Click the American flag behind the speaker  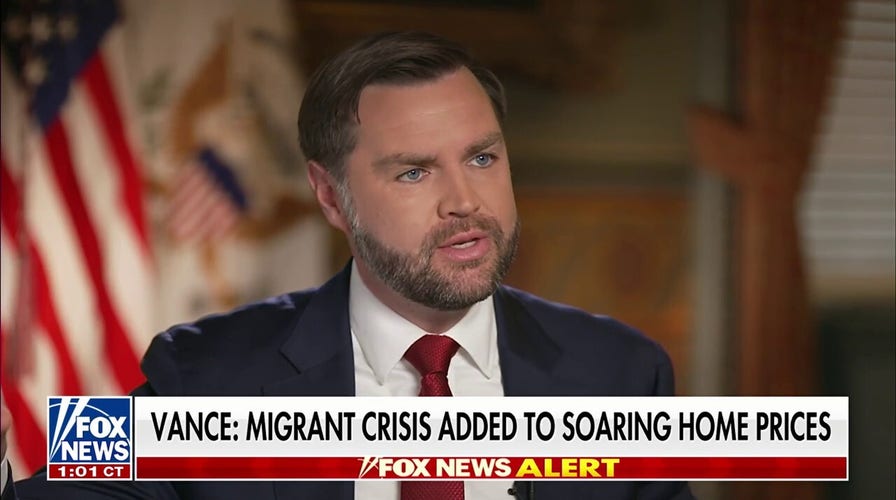pos(69,229)
